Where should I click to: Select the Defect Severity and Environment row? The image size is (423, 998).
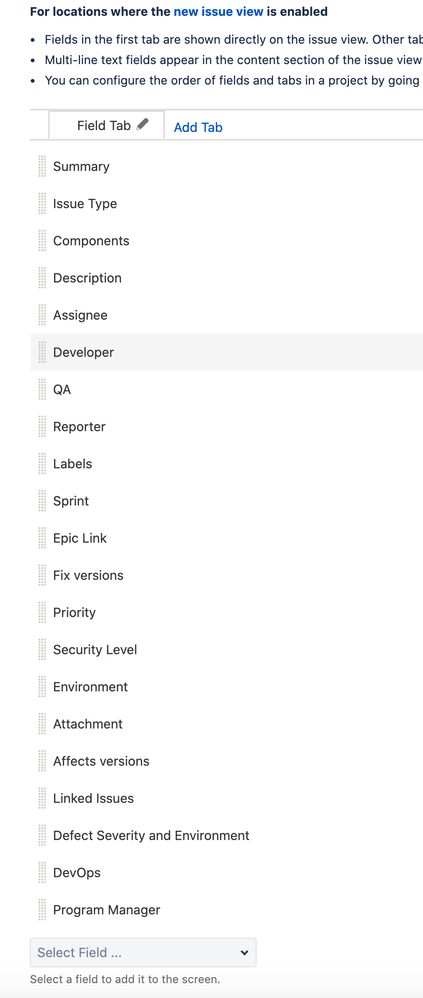(x=226, y=835)
